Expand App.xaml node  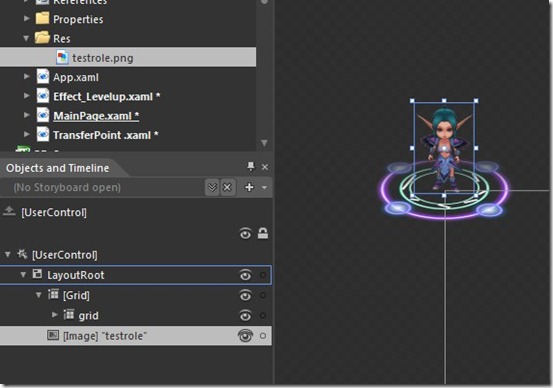point(26,76)
